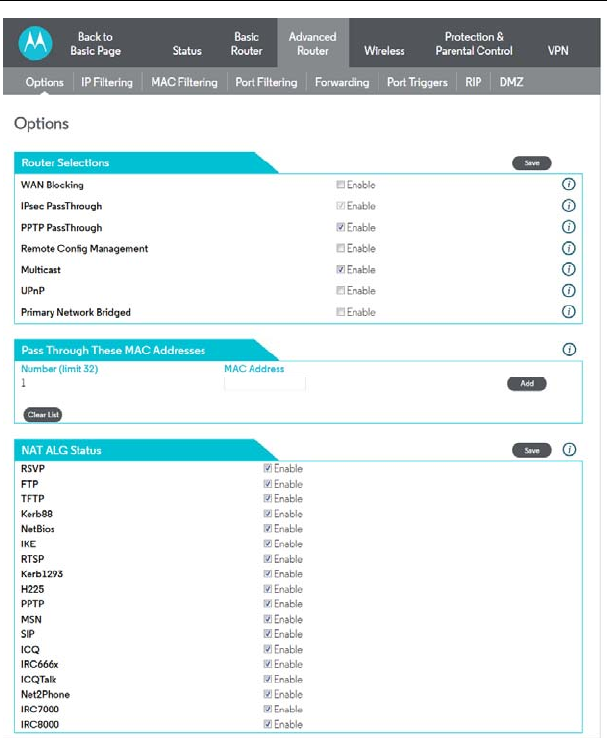
Task: Open info icon for Remote Config Management
Action: 568,248
